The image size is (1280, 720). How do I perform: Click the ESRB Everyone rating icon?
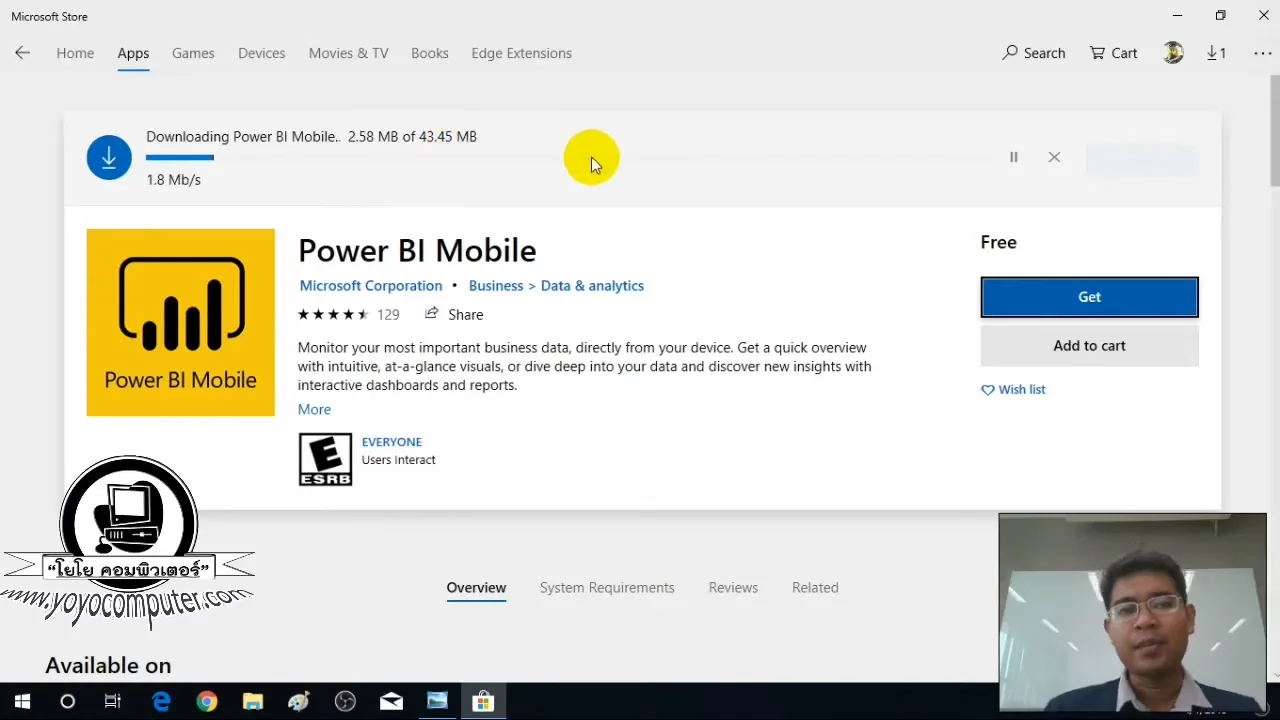point(325,459)
